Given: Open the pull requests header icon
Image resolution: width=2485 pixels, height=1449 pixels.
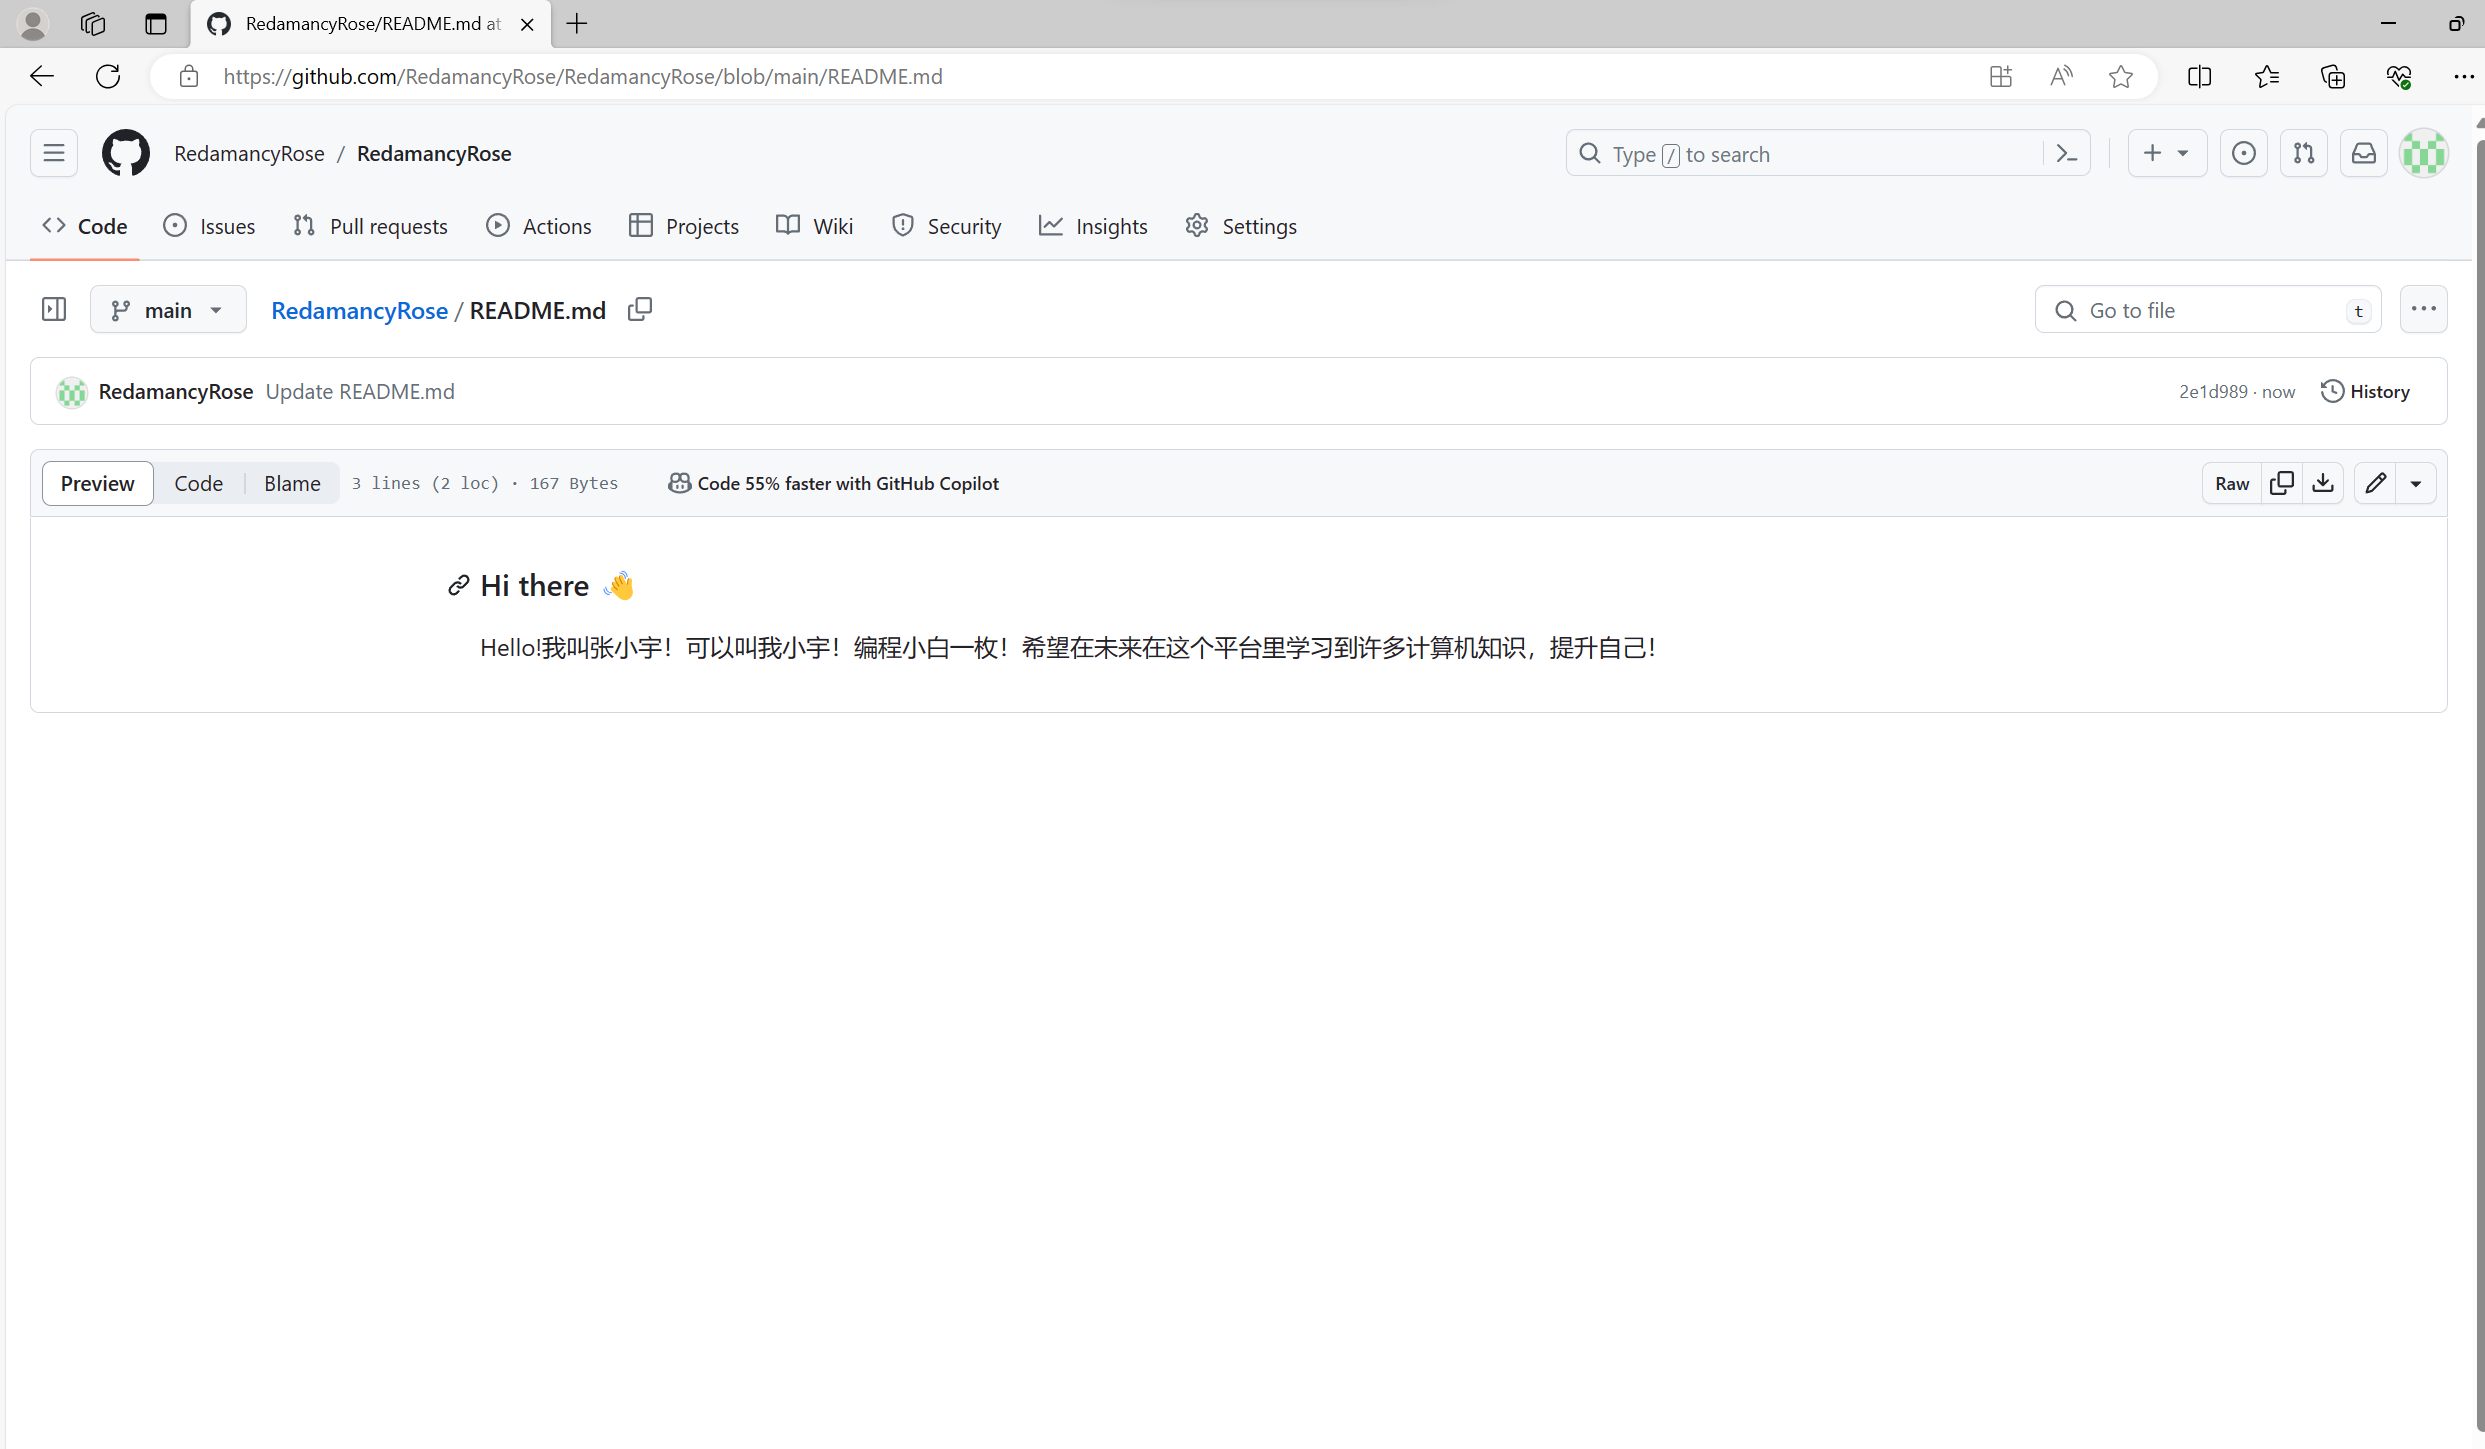Looking at the screenshot, I should coord(2304,153).
